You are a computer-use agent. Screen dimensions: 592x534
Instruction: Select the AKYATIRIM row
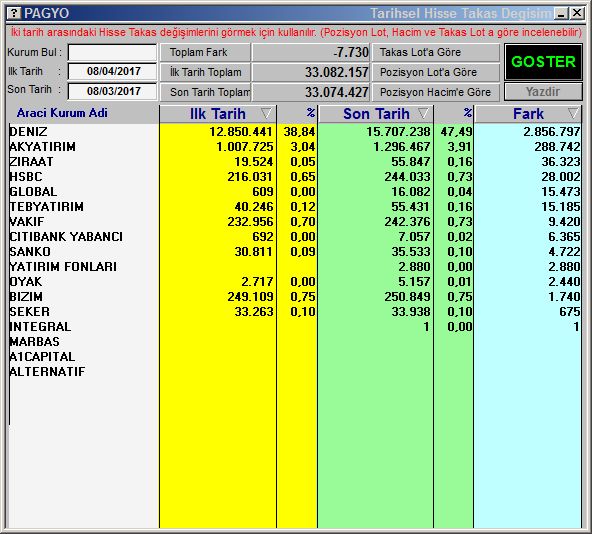click(x=295, y=147)
